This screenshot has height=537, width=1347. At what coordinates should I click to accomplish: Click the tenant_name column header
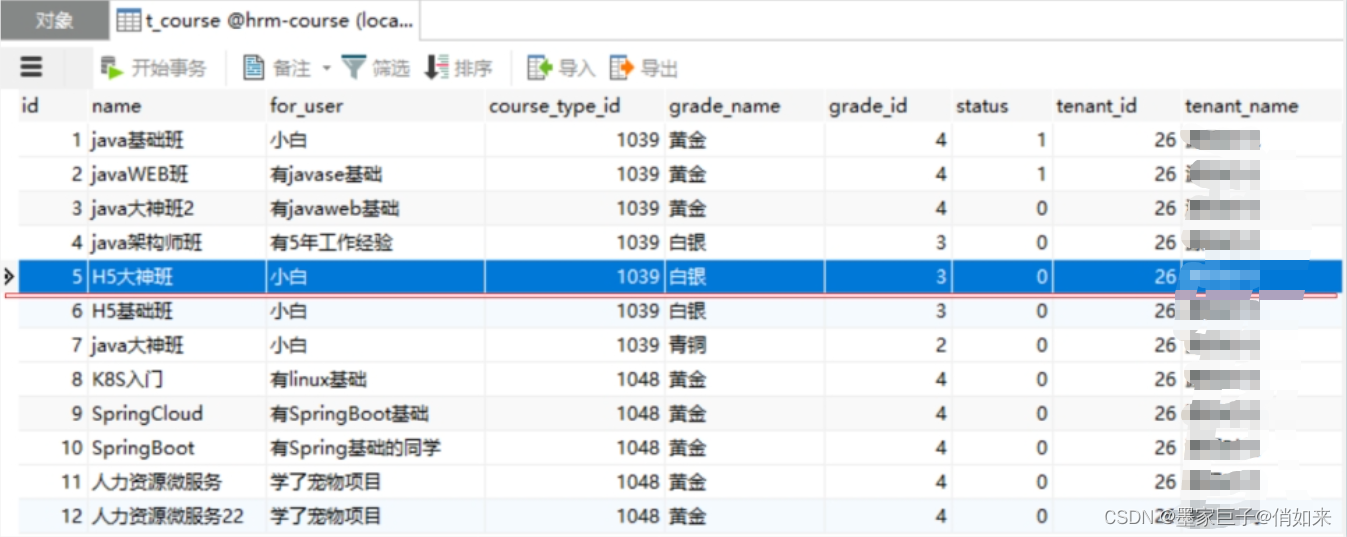pyautogui.click(x=1260, y=106)
